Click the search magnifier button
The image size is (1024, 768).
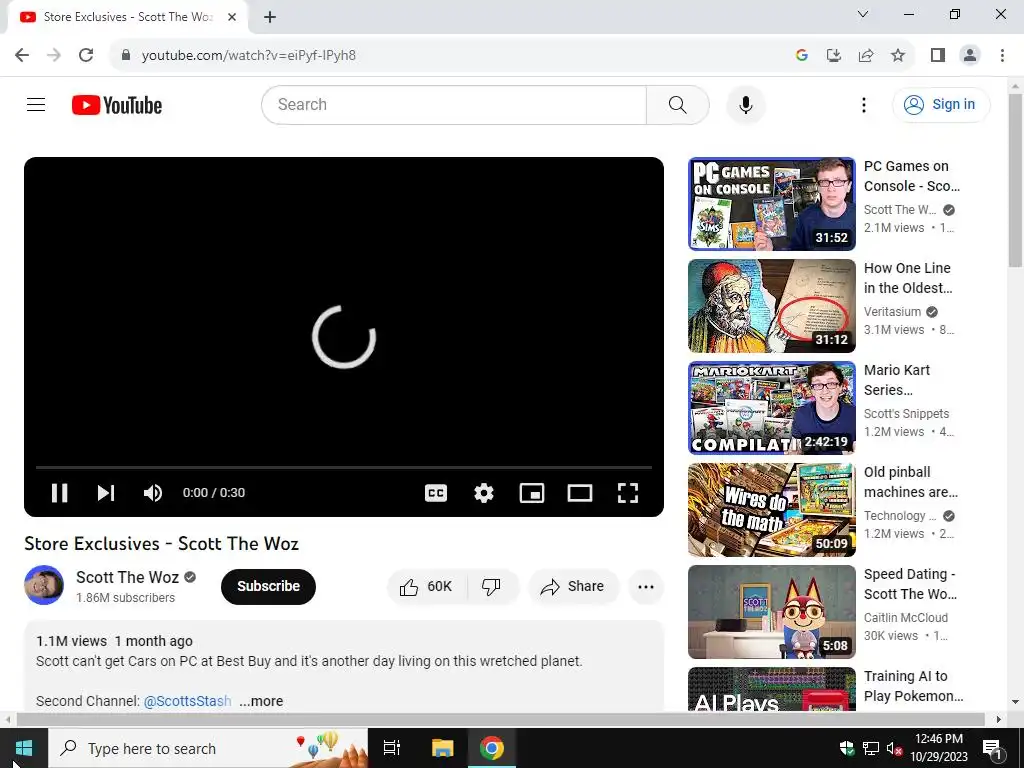677,104
